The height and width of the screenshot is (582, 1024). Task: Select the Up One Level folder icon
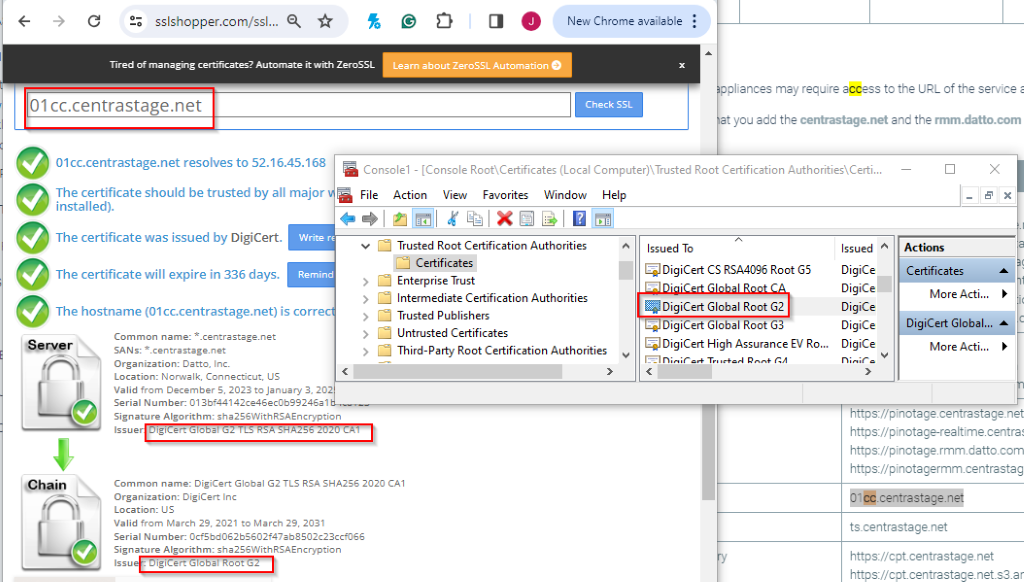[400, 218]
